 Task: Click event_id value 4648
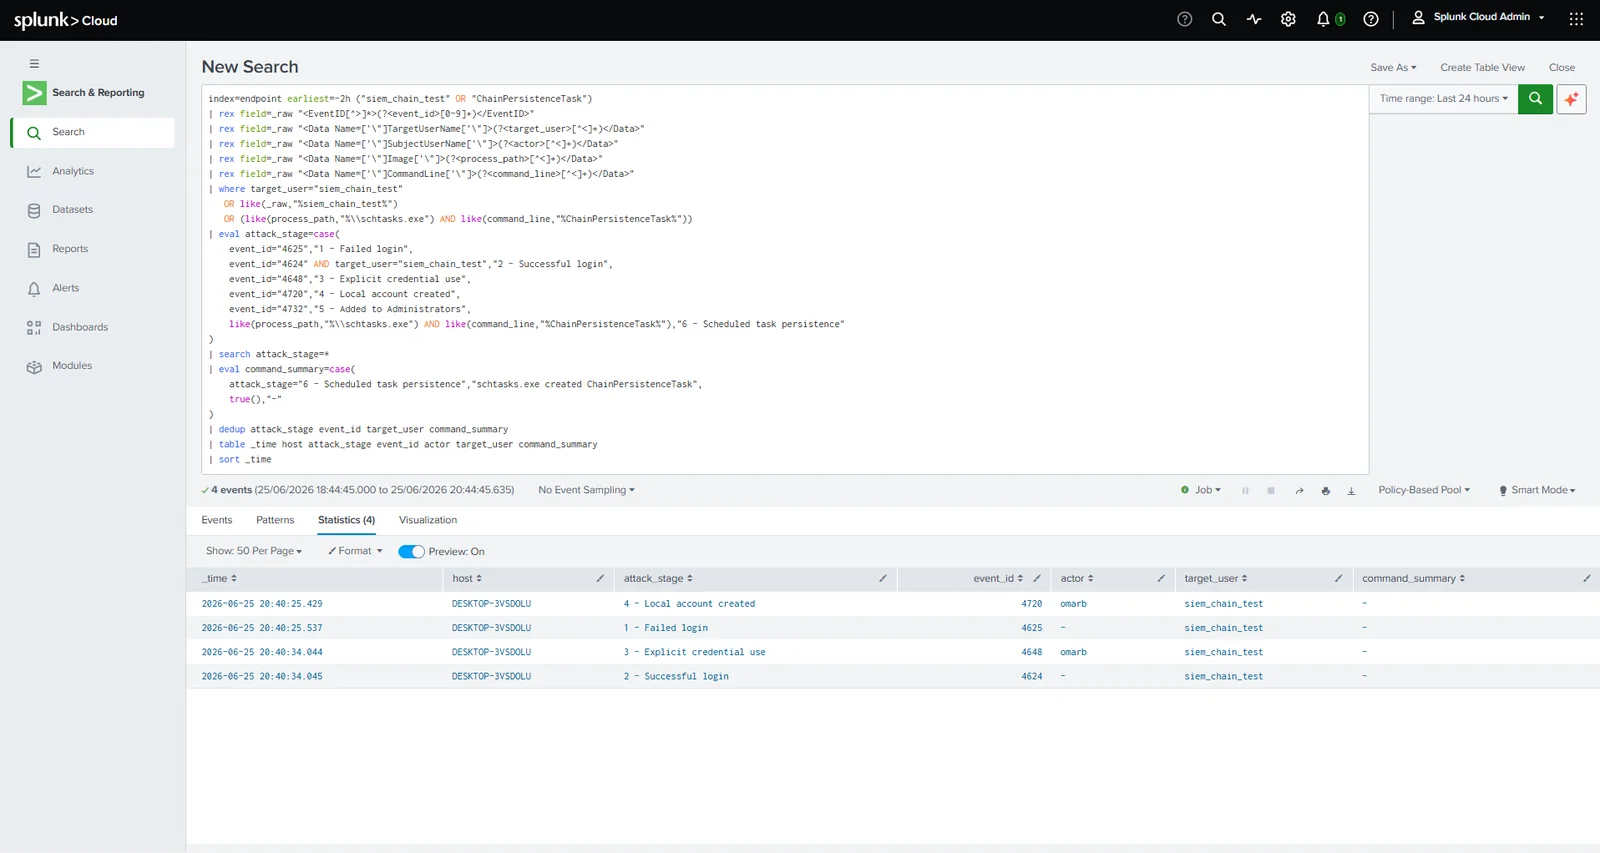(1031, 652)
